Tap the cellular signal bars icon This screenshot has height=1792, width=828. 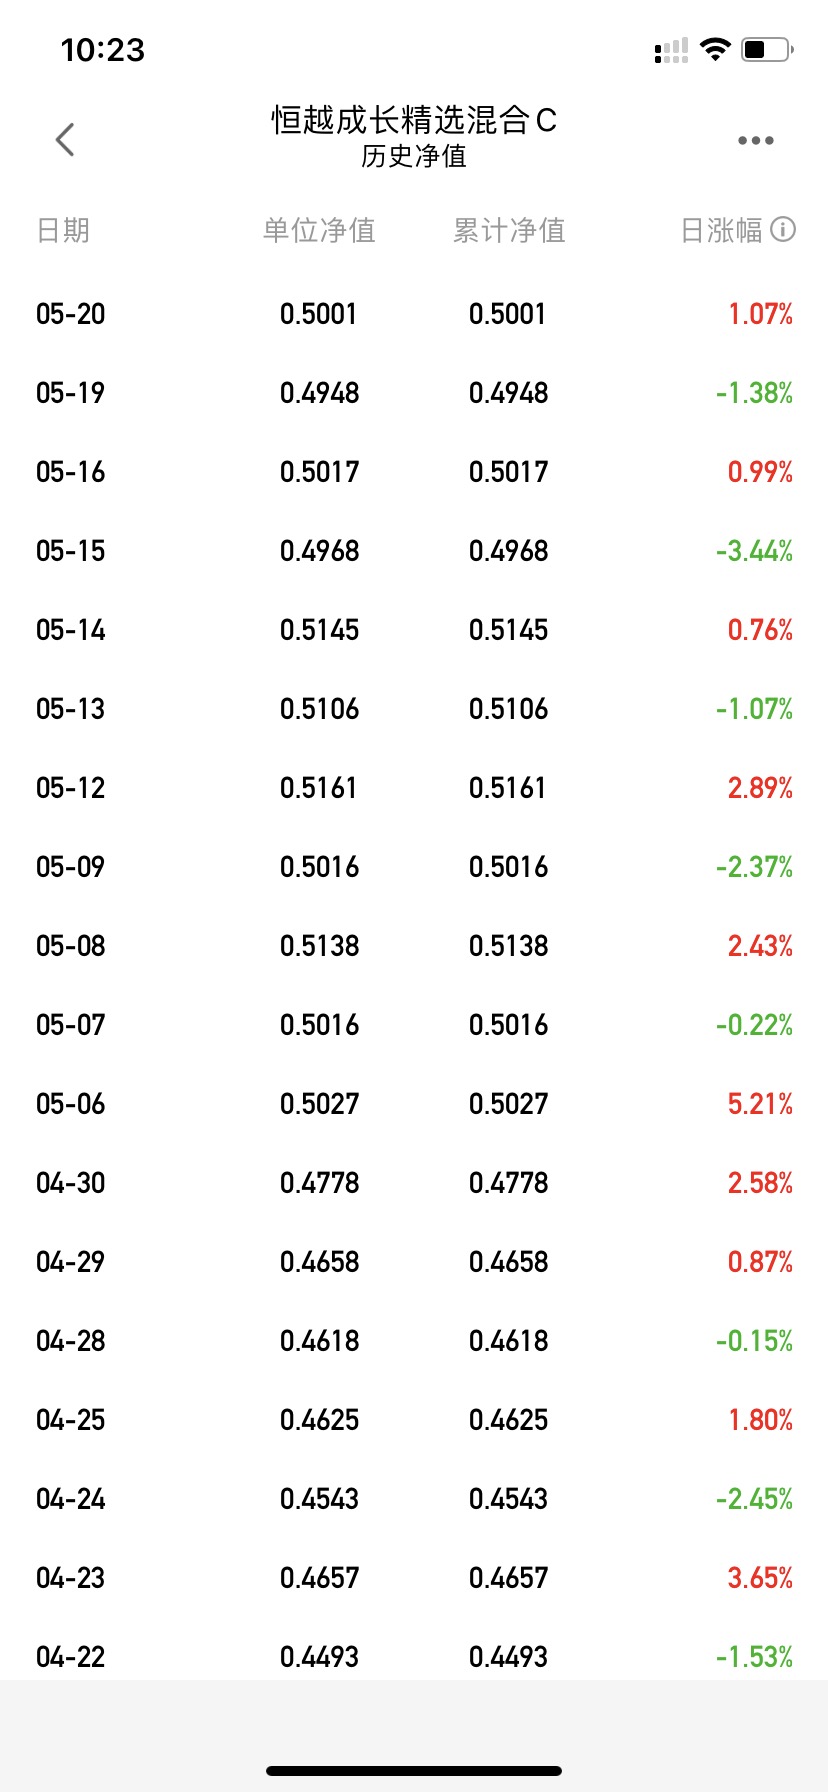coord(671,50)
